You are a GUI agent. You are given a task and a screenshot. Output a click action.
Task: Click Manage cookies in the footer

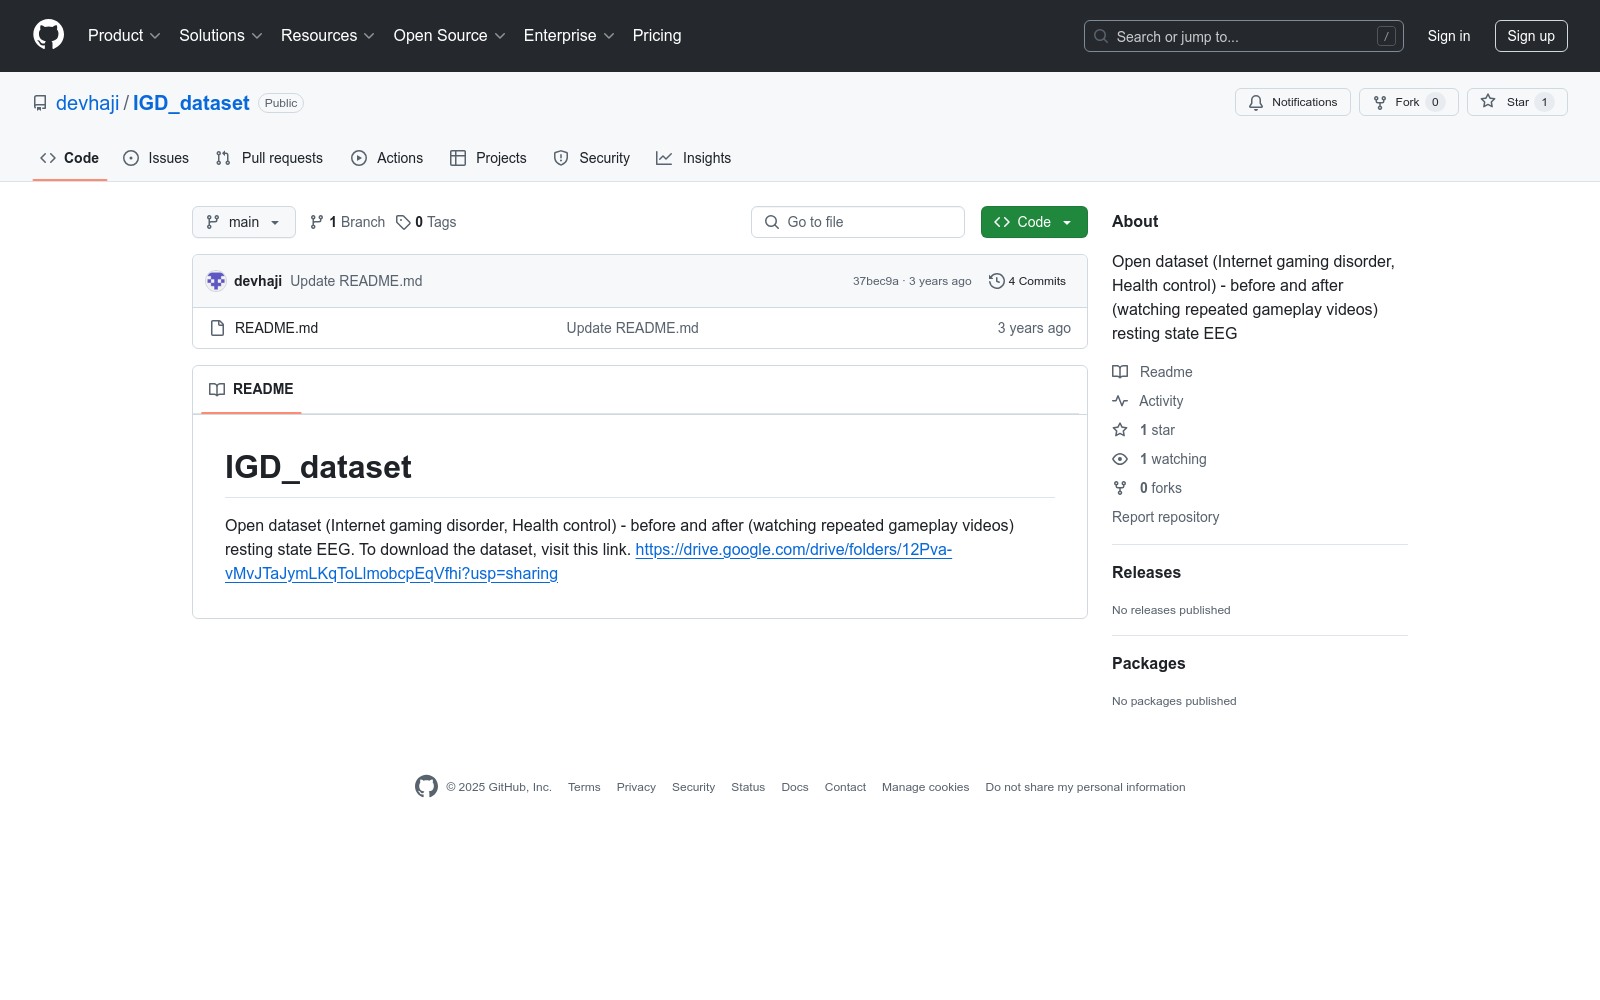tap(926, 787)
